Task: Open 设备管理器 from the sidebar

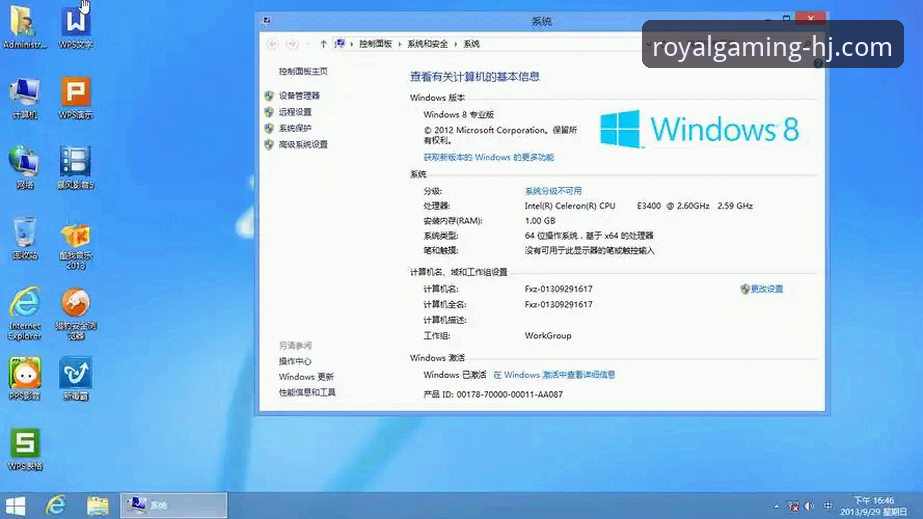Action: point(299,95)
